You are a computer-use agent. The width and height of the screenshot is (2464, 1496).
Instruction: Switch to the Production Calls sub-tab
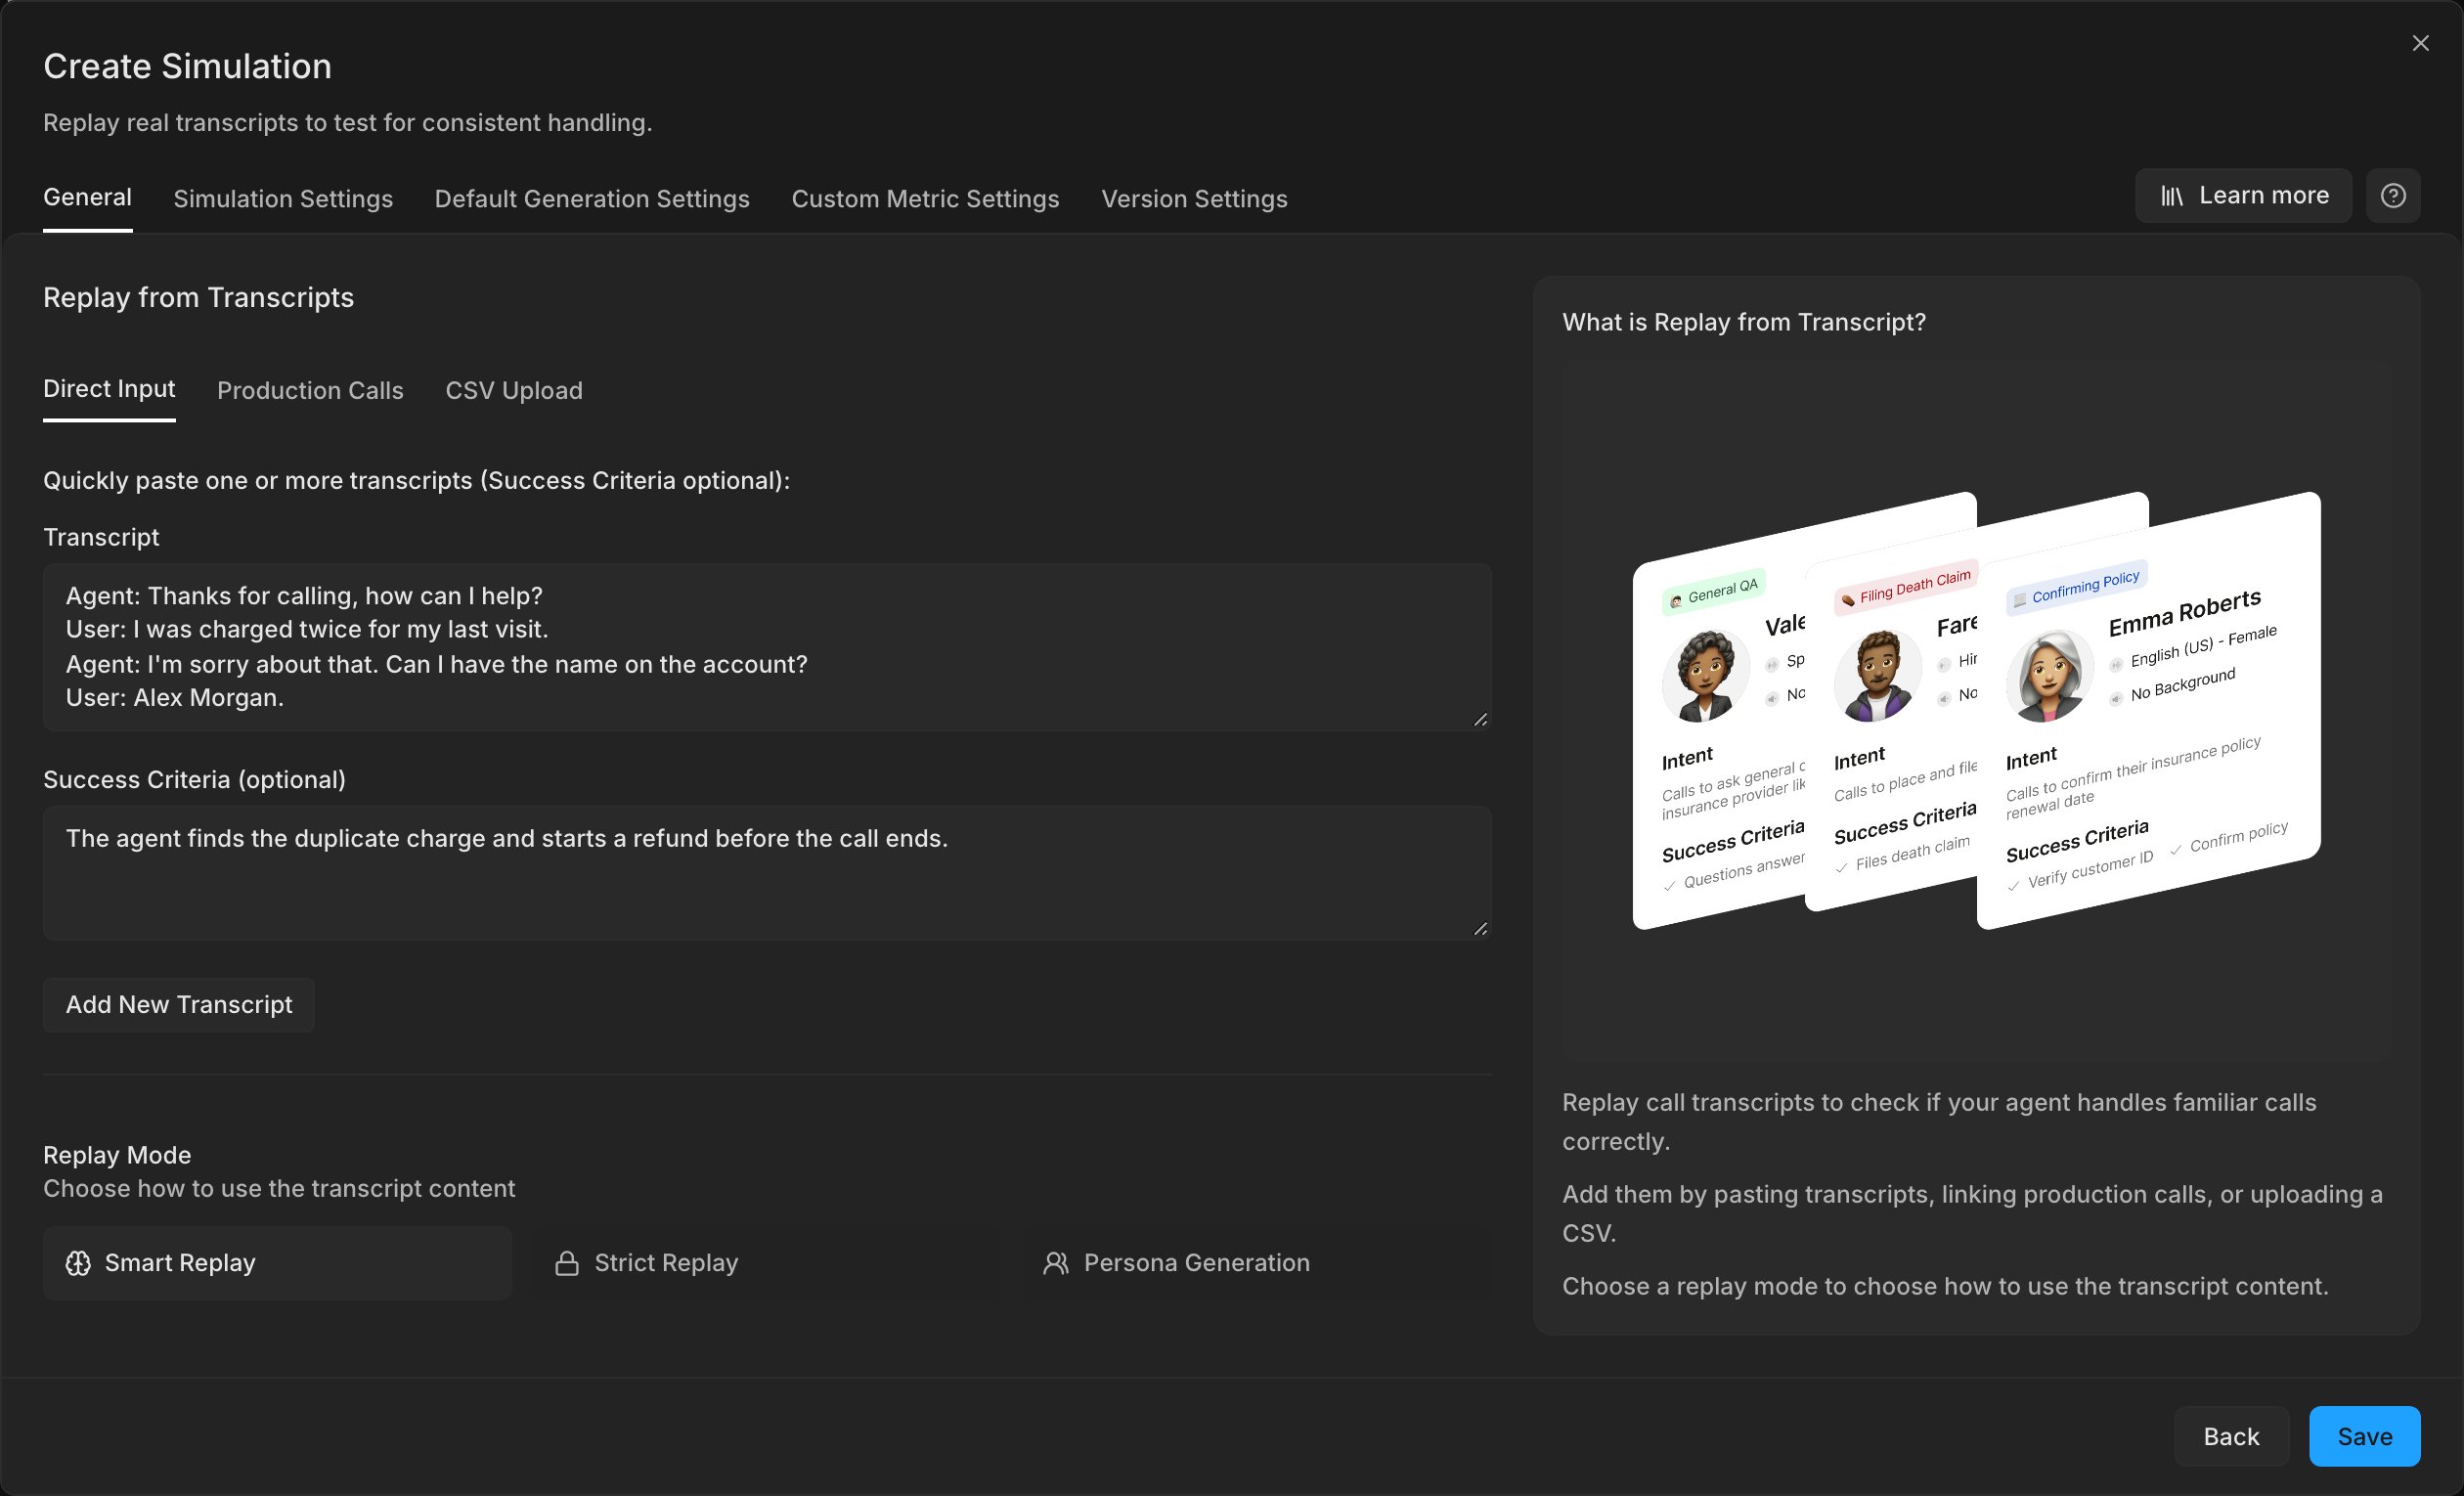tap(310, 391)
